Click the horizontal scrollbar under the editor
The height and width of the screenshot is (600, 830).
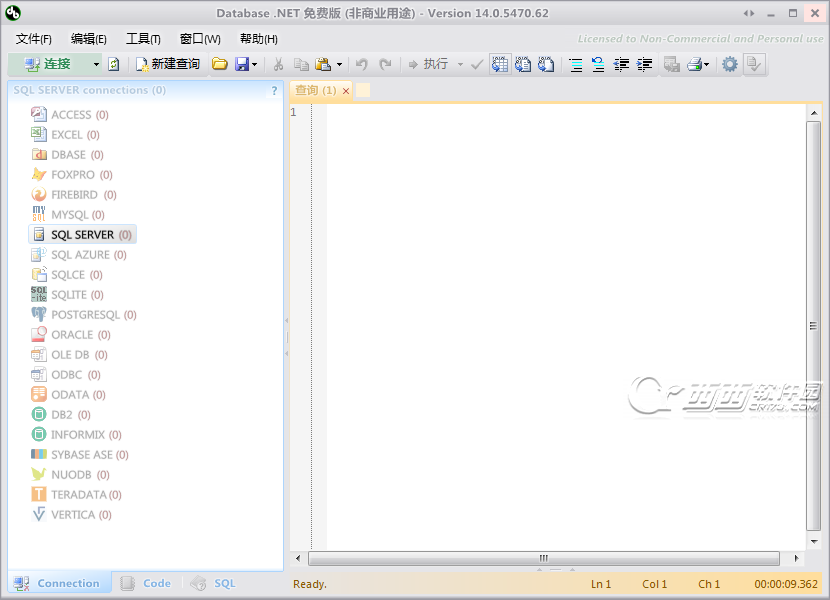pos(544,558)
